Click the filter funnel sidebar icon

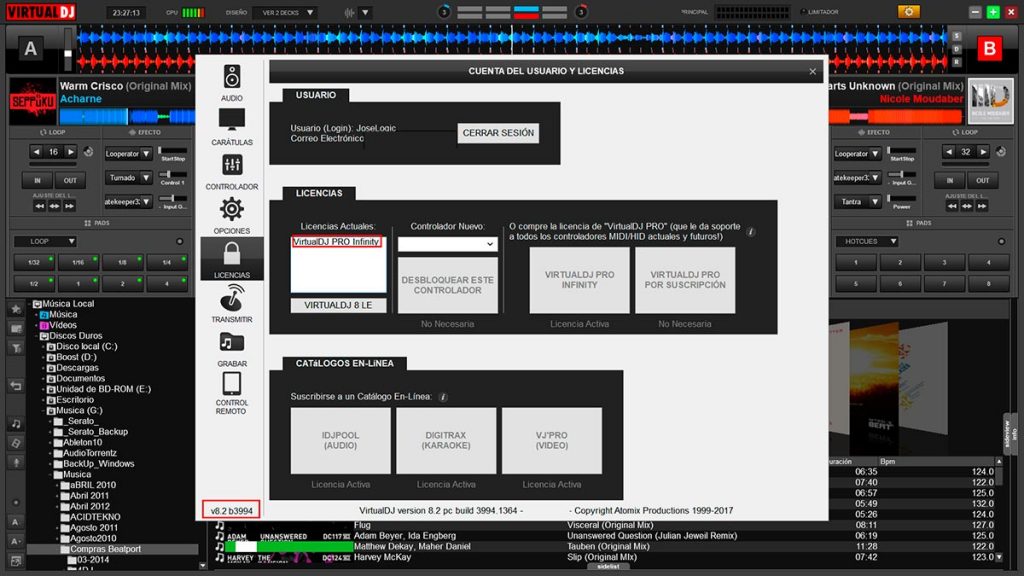[x=16, y=349]
